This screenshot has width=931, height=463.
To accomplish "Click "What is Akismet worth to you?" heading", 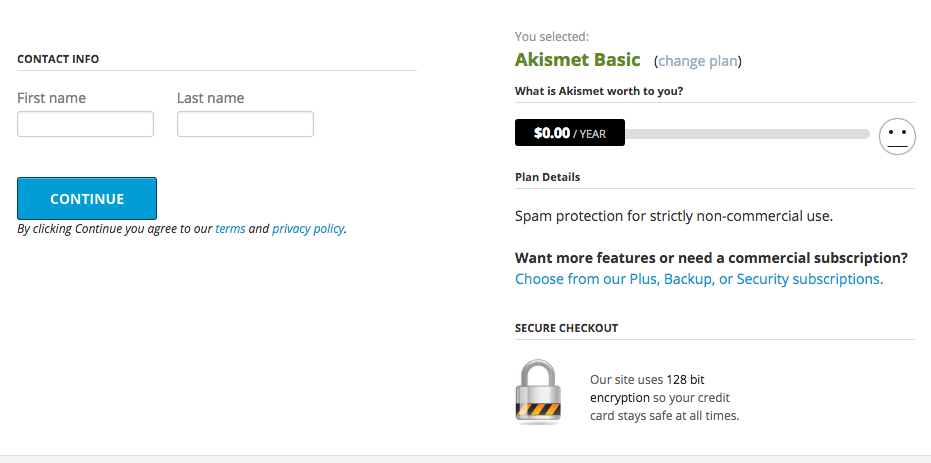I will (599, 91).
